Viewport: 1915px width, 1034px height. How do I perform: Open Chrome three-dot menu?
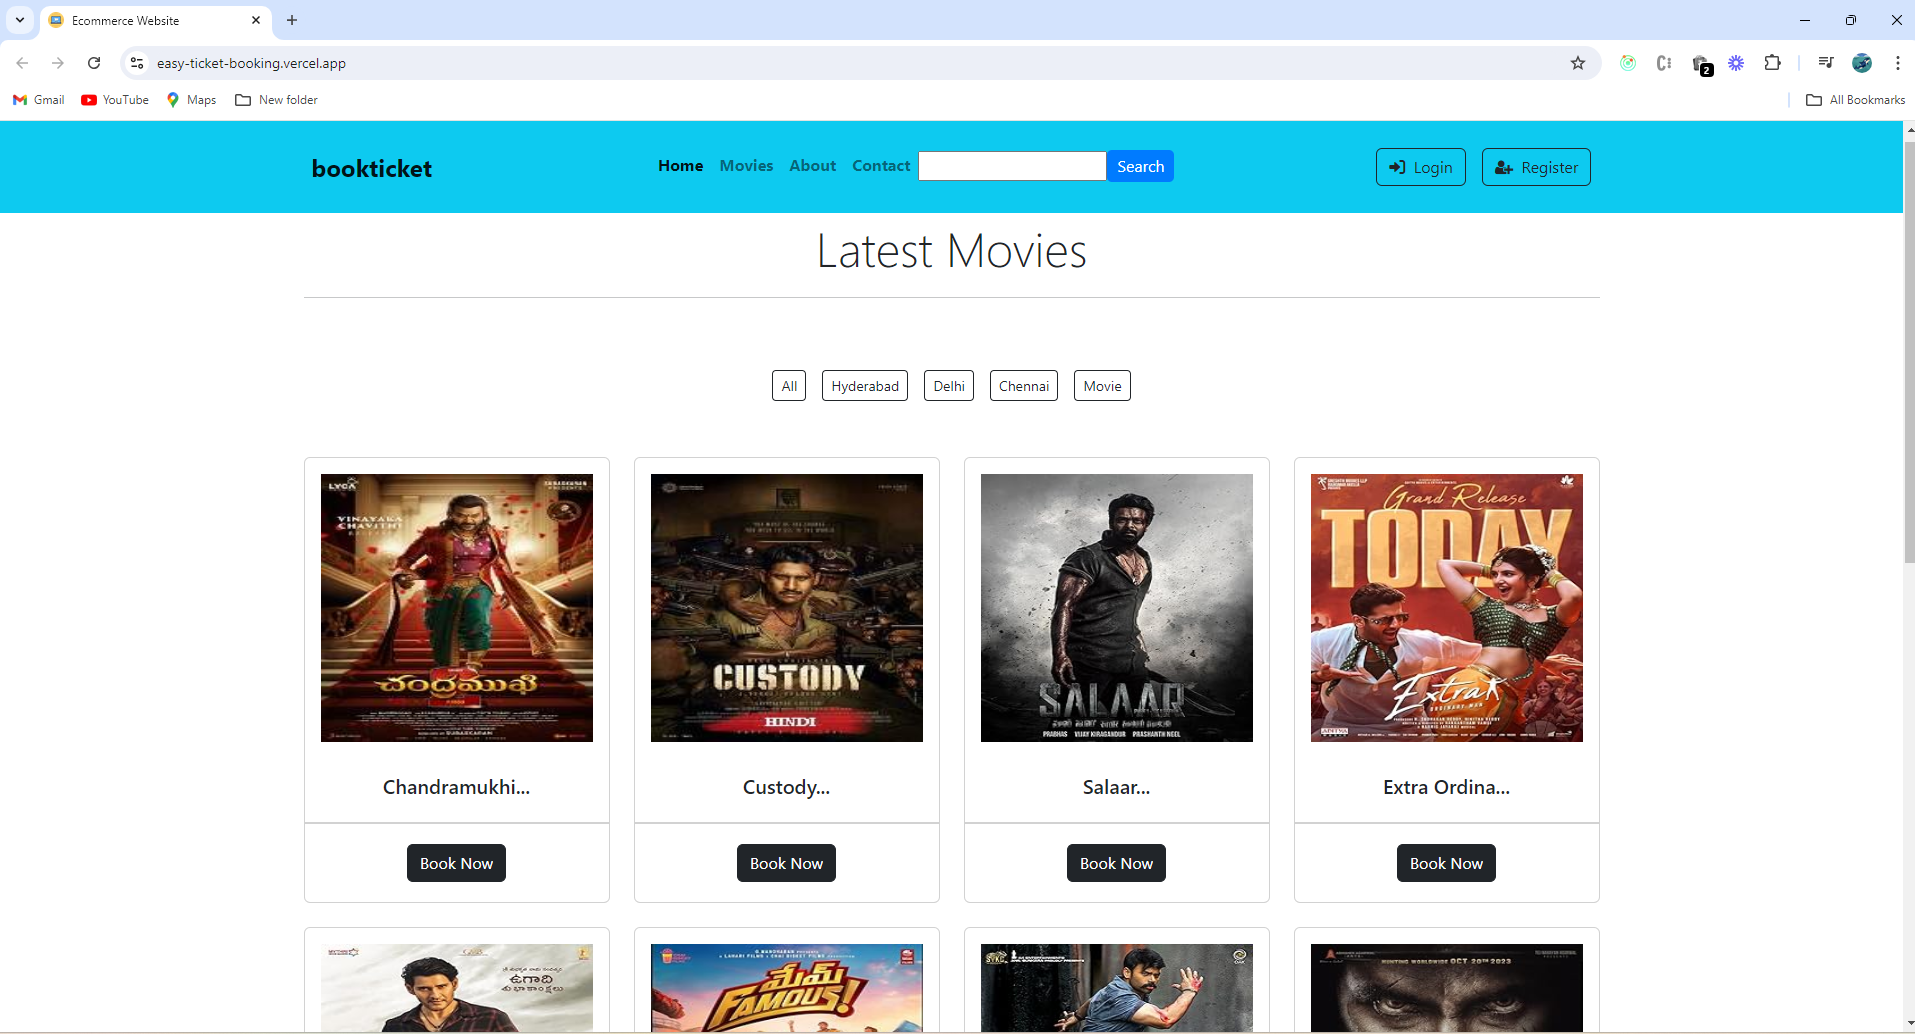click(x=1897, y=63)
